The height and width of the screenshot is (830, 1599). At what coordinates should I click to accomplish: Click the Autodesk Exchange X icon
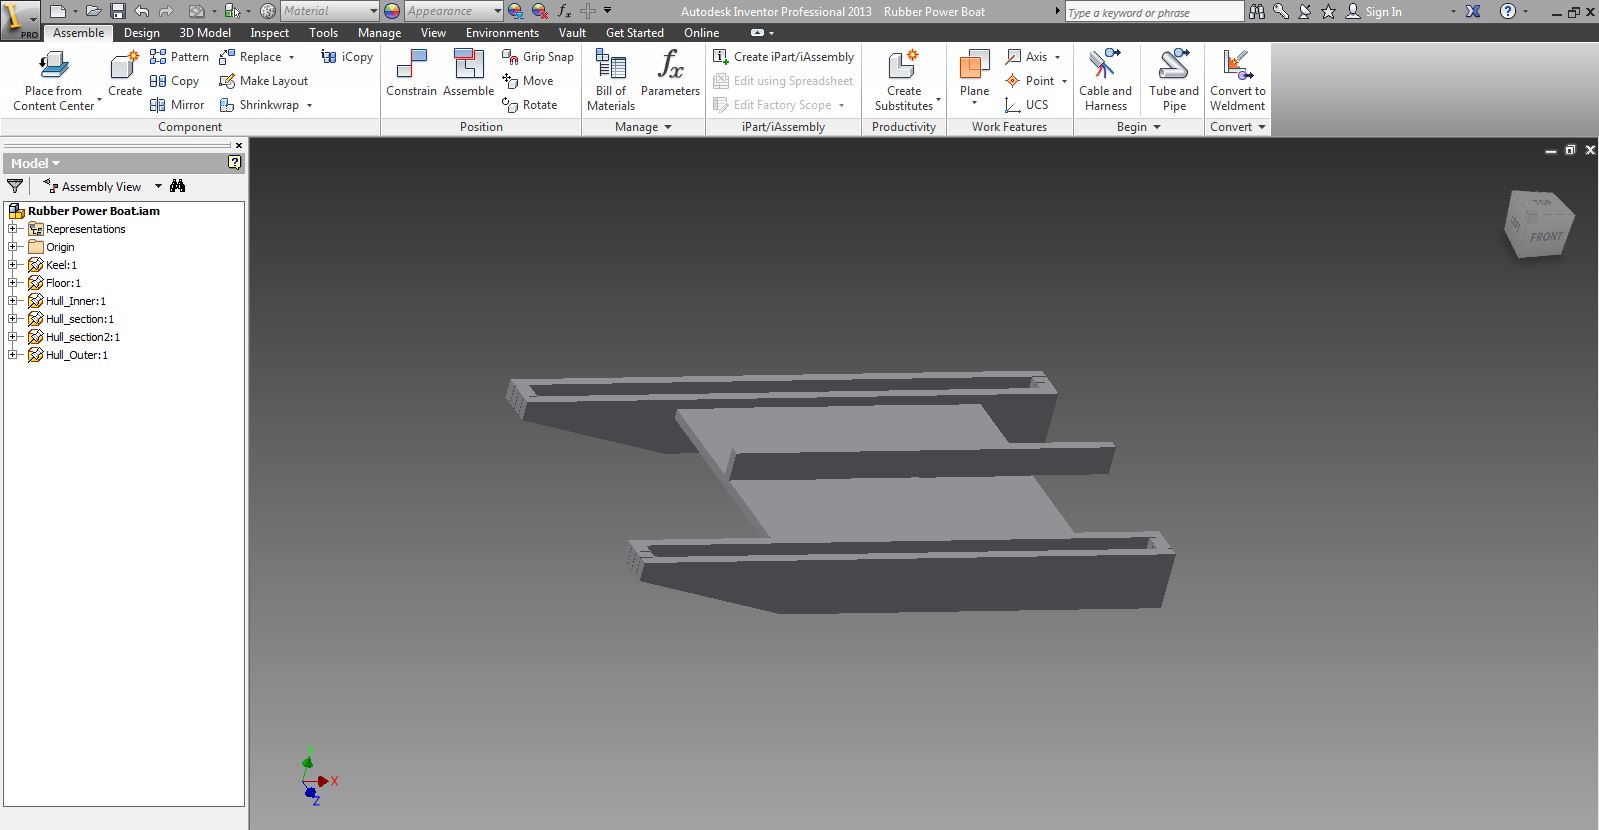1473,11
